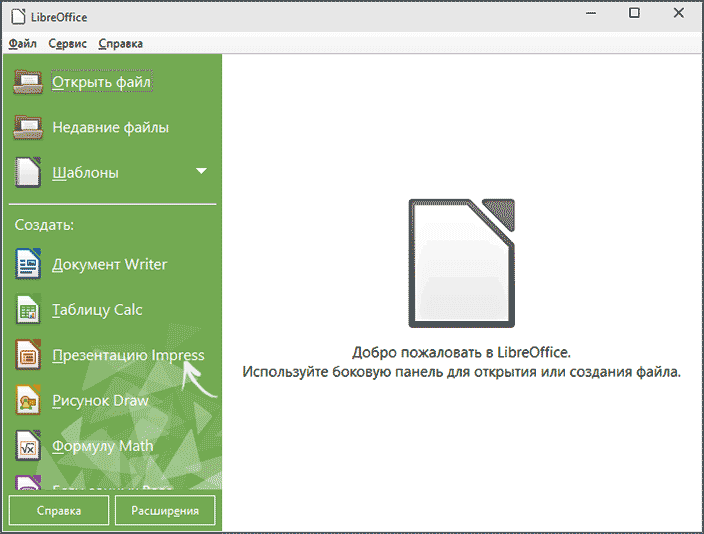
Task: Close the LibreOffice window
Action: [678, 13]
